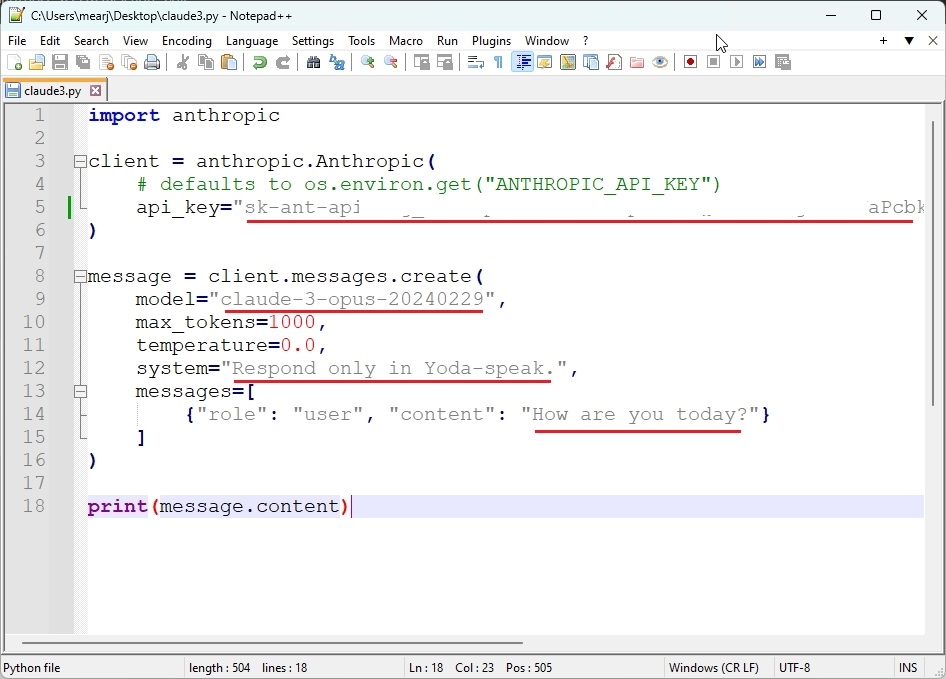Collapse the code block at line 3
Screen dimensions: 946x679
(x=80, y=160)
